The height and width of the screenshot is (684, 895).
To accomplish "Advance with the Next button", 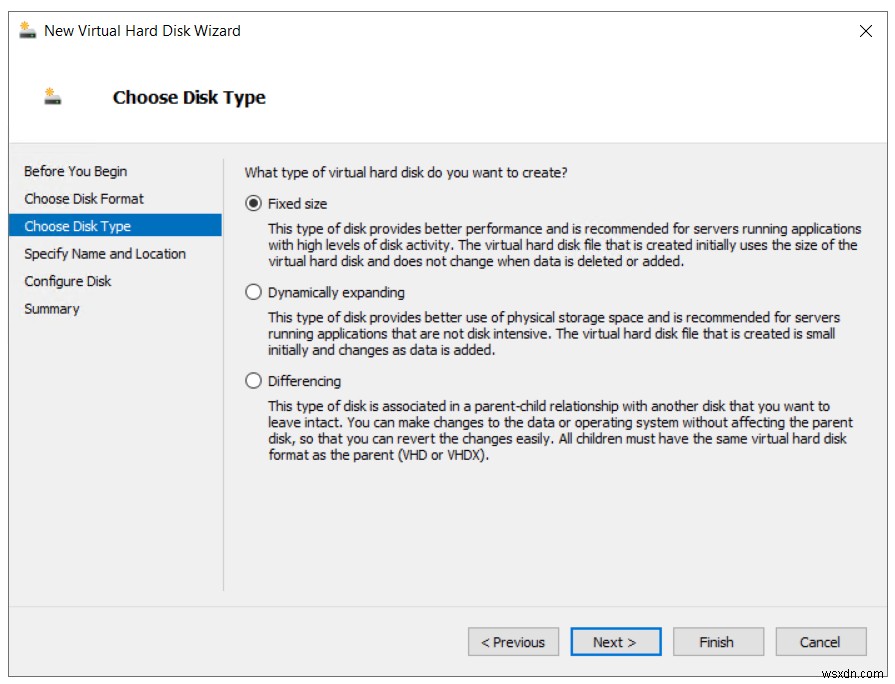I will click(x=616, y=641).
